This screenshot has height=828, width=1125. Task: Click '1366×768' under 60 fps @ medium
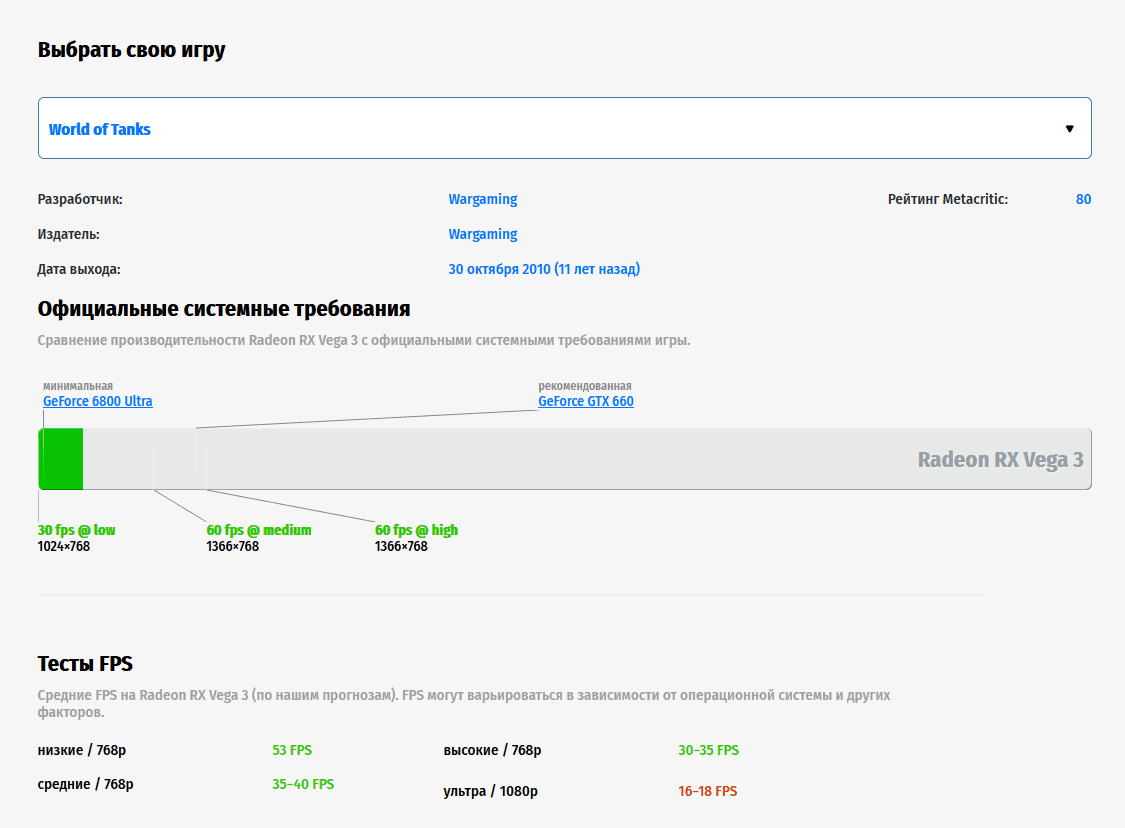[x=232, y=547]
